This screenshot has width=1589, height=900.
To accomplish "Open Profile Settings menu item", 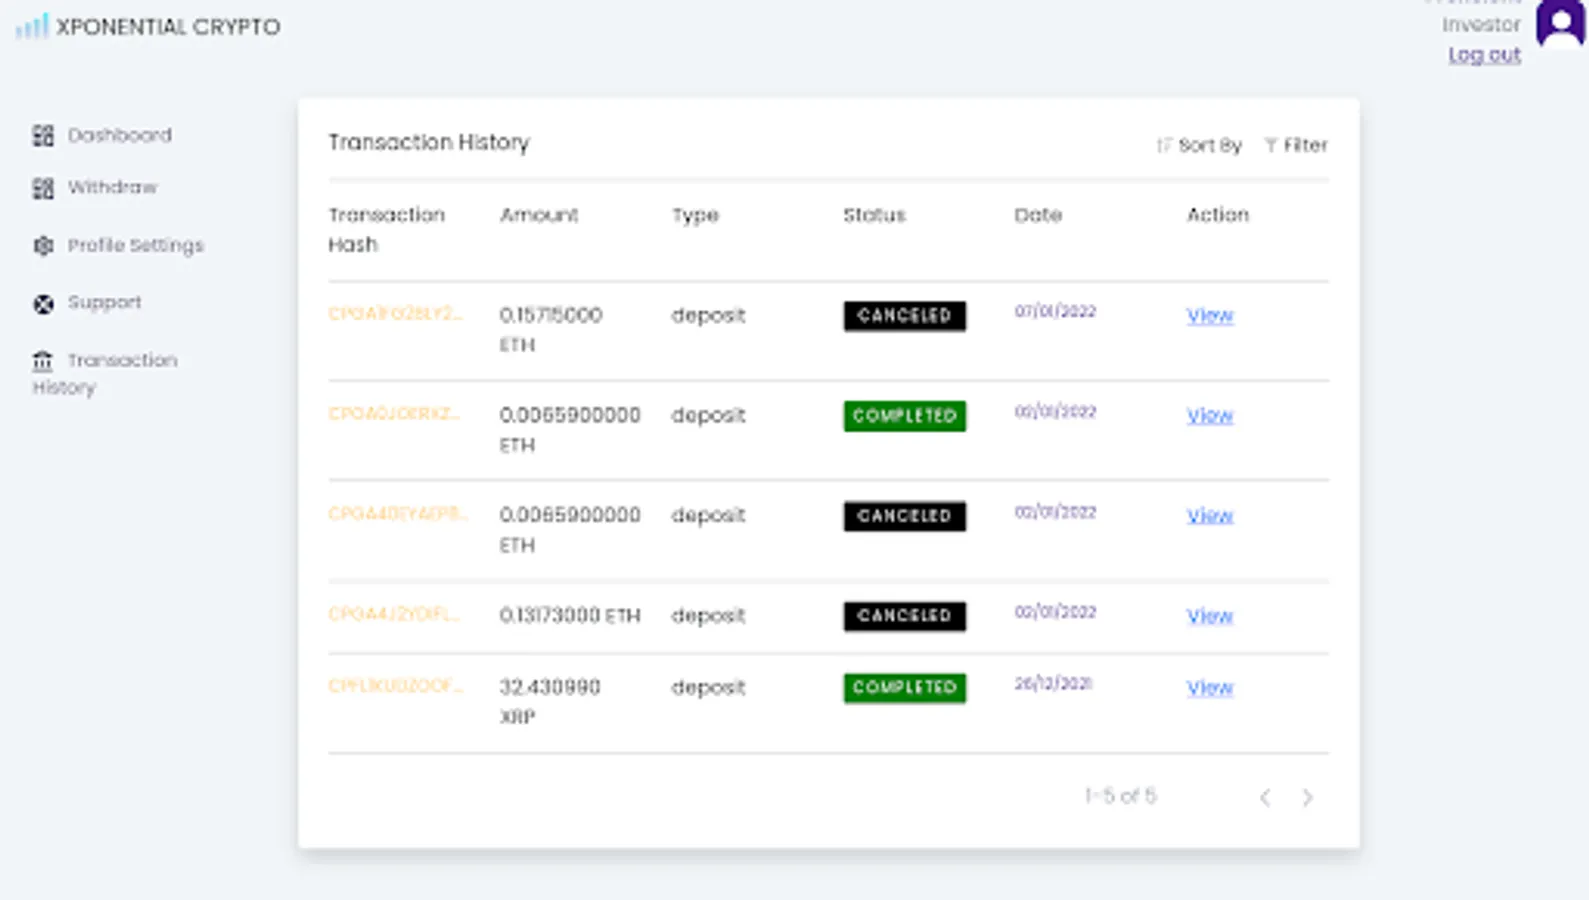I will pos(135,246).
